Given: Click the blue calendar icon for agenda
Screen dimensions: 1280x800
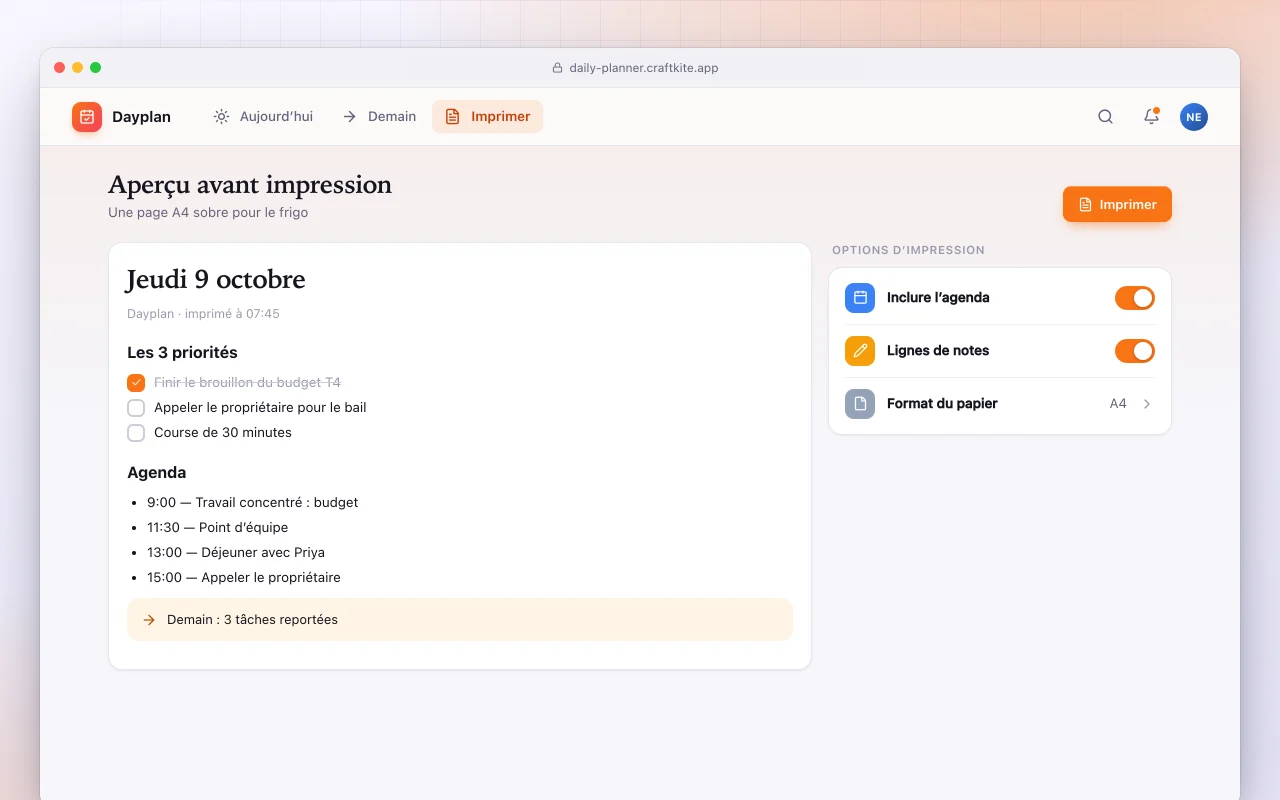Looking at the screenshot, I should 860,298.
